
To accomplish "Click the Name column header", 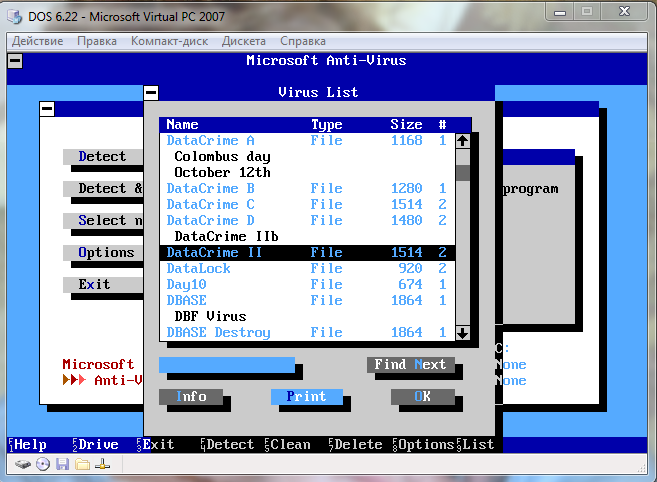I will coord(182,124).
